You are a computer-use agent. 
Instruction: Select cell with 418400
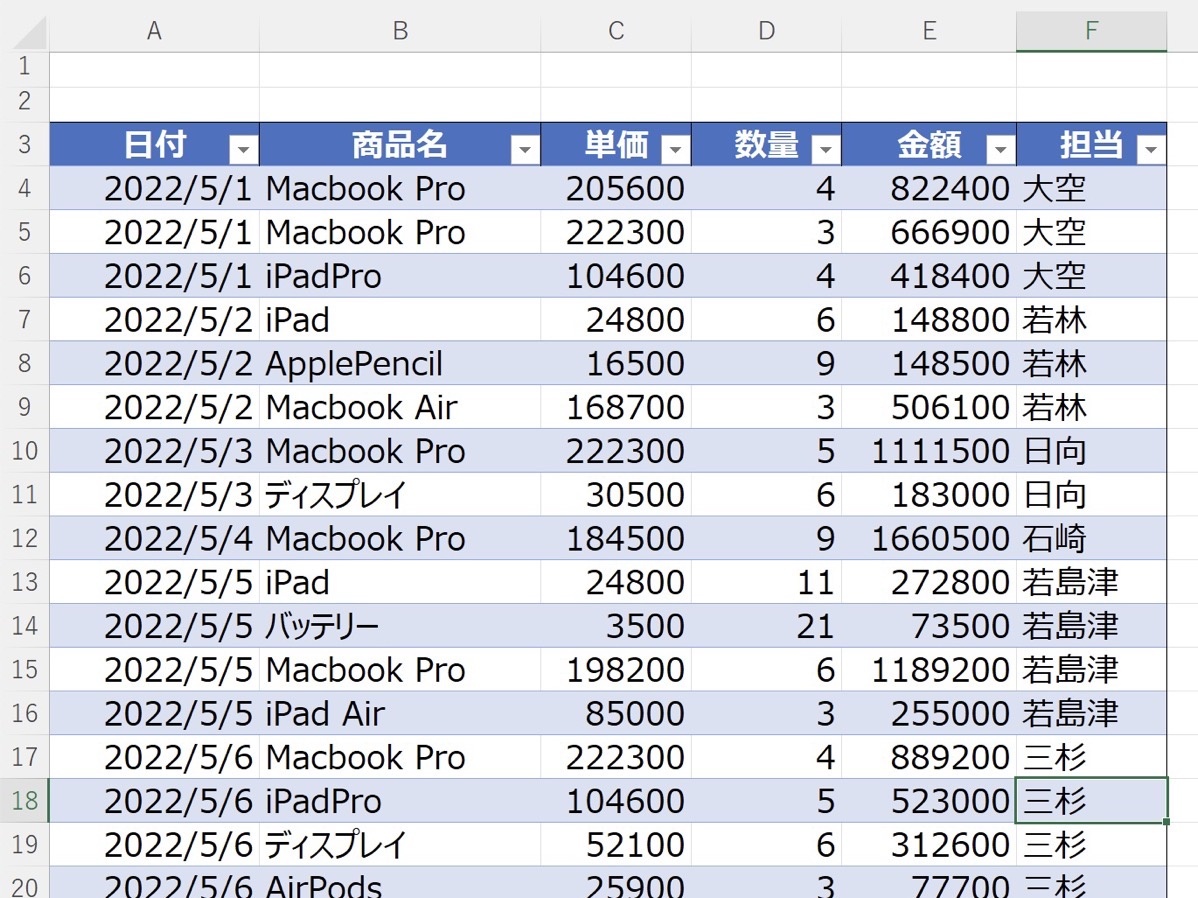(x=929, y=276)
